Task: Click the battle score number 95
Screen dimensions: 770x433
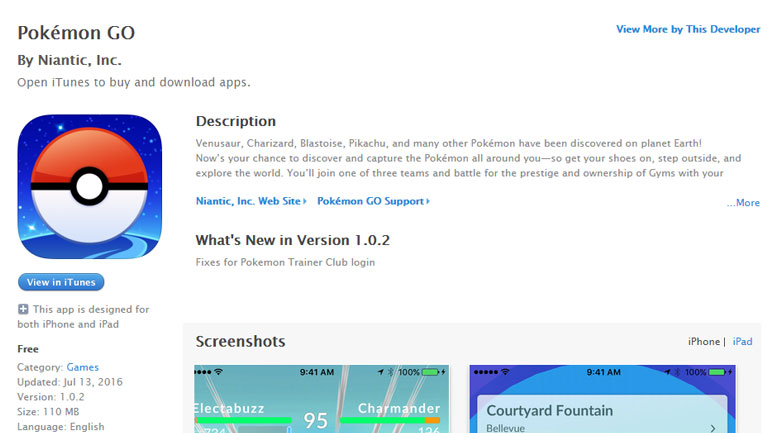Action: (x=316, y=420)
